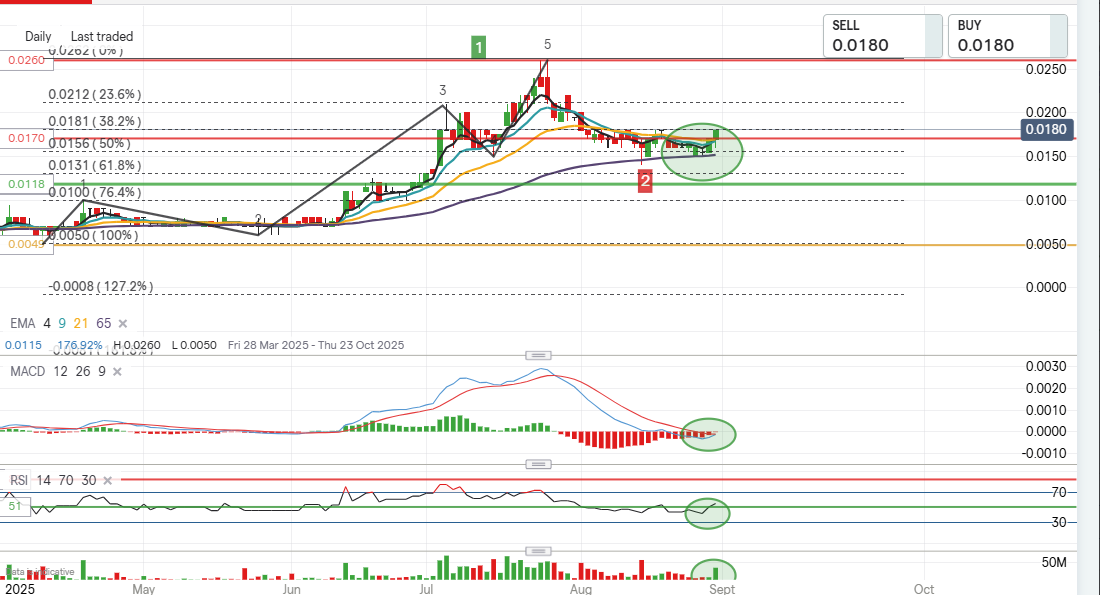Open the Daily timeframe selector
Screen dimensions: 1100x595
click(x=38, y=36)
